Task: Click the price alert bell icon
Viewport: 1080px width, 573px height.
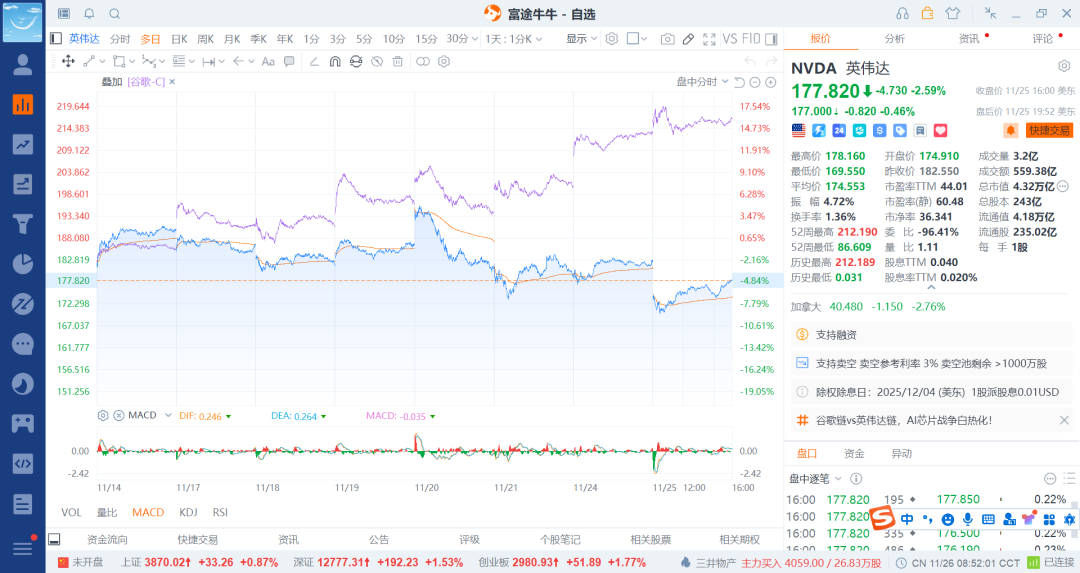Action: (x=1010, y=130)
